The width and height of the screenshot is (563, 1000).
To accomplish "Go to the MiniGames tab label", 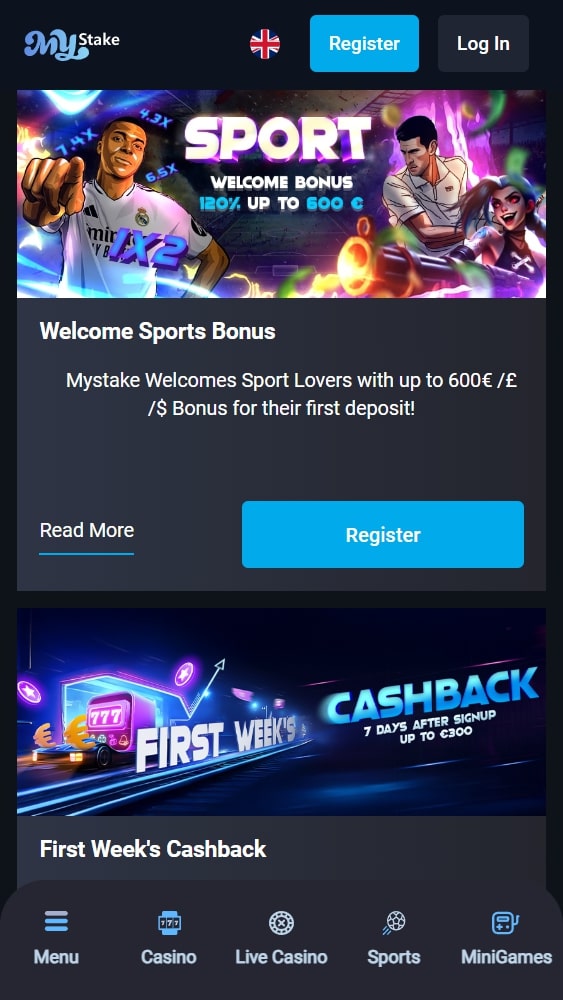I will 506,957.
